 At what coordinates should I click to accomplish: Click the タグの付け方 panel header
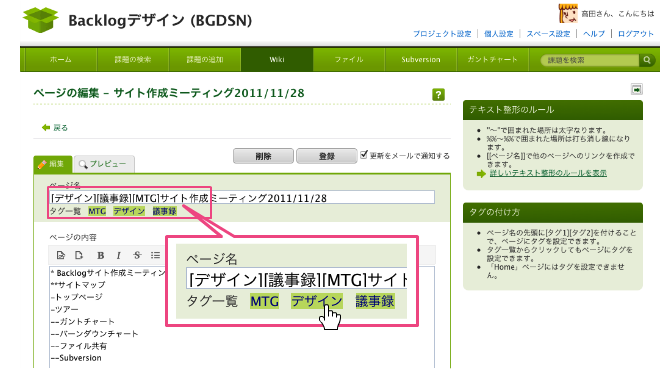point(553,212)
